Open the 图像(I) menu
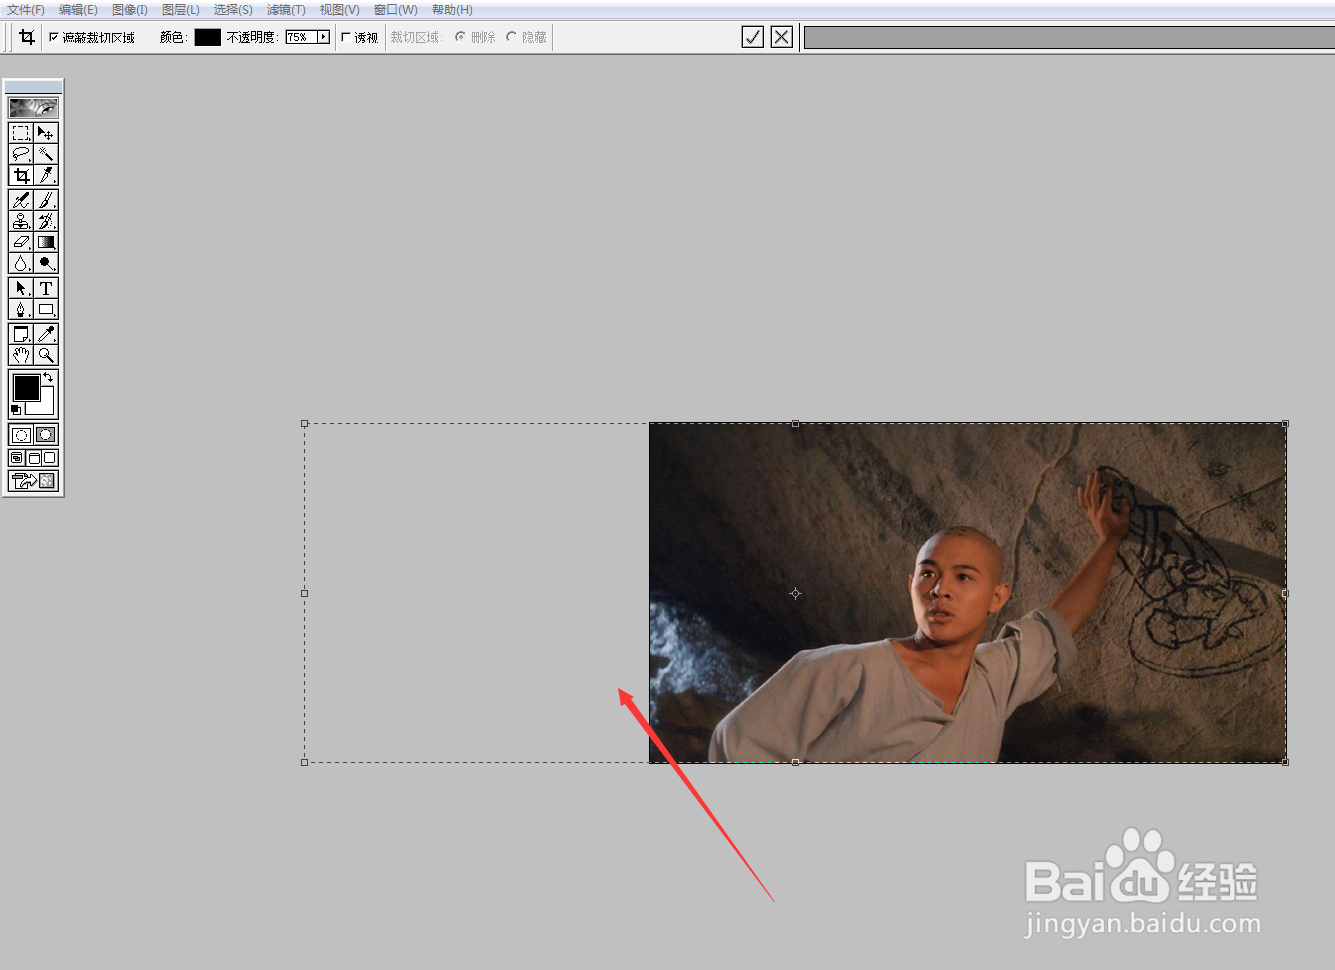The height and width of the screenshot is (970, 1335). 130,10
